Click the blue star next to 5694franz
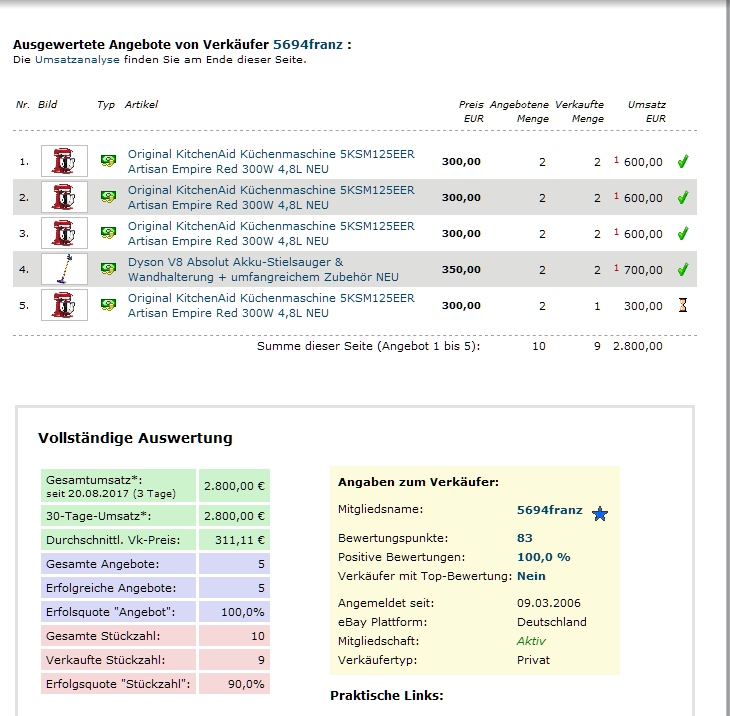This screenshot has width=730, height=716. 600,513
